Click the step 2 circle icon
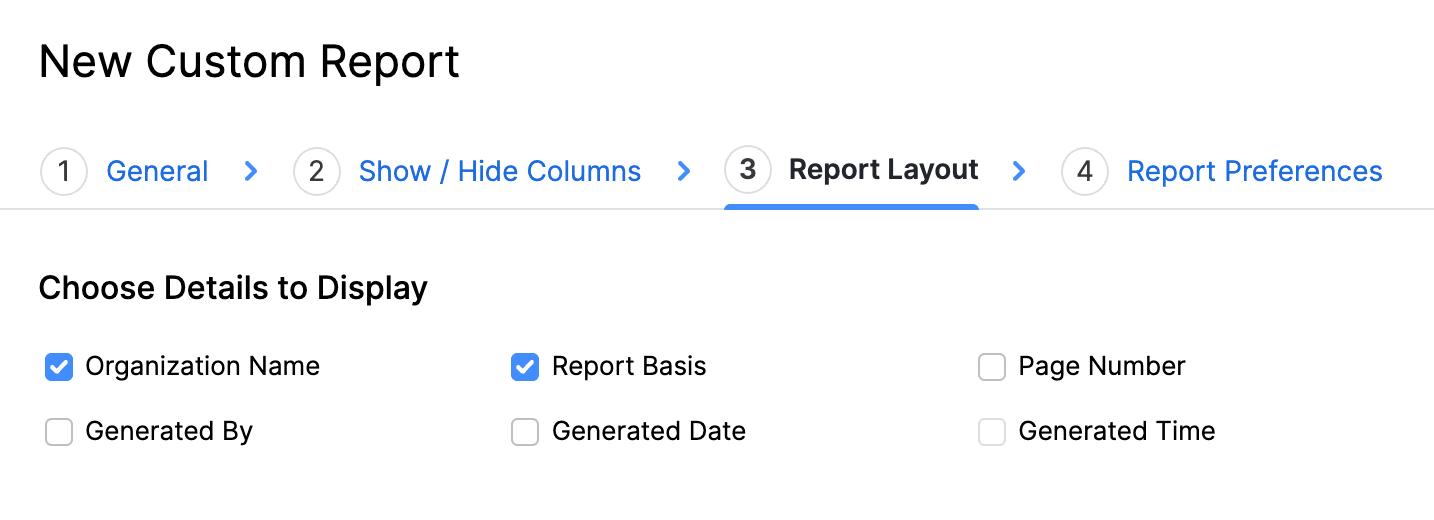 pyautogui.click(x=316, y=172)
